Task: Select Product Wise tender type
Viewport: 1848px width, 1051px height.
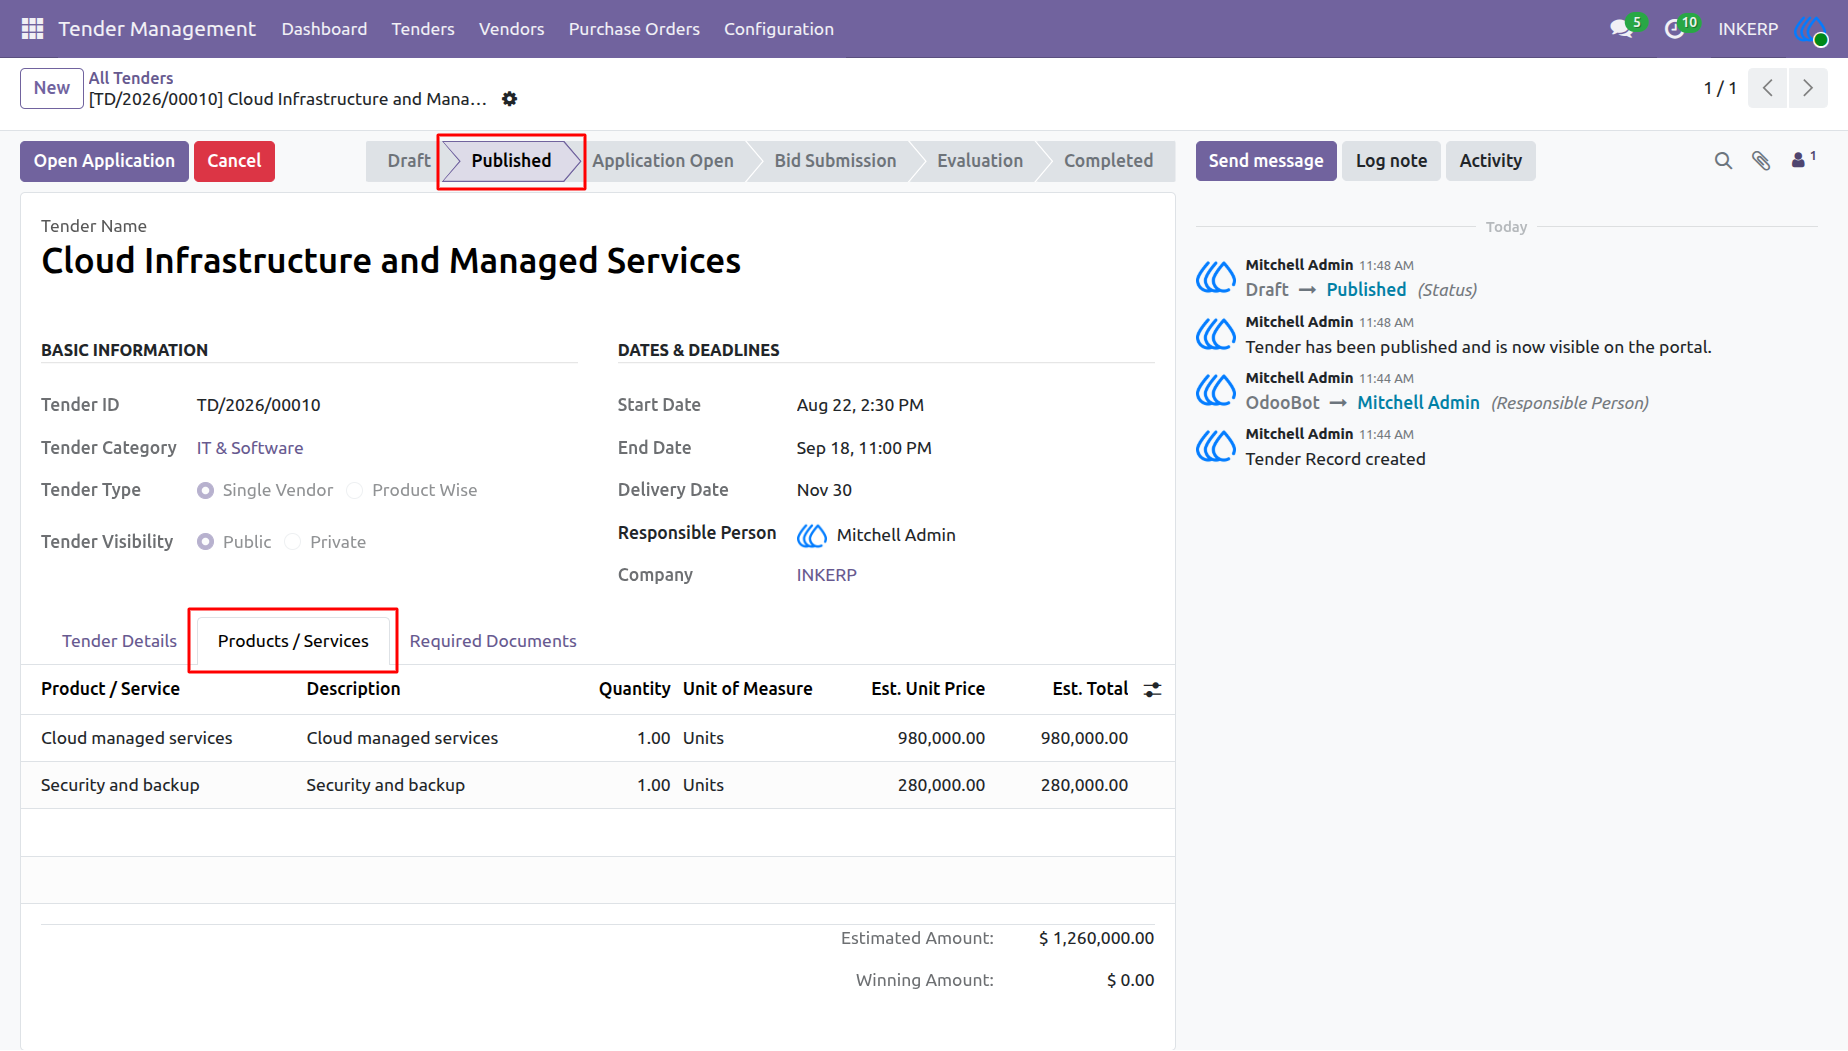Action: click(x=354, y=490)
